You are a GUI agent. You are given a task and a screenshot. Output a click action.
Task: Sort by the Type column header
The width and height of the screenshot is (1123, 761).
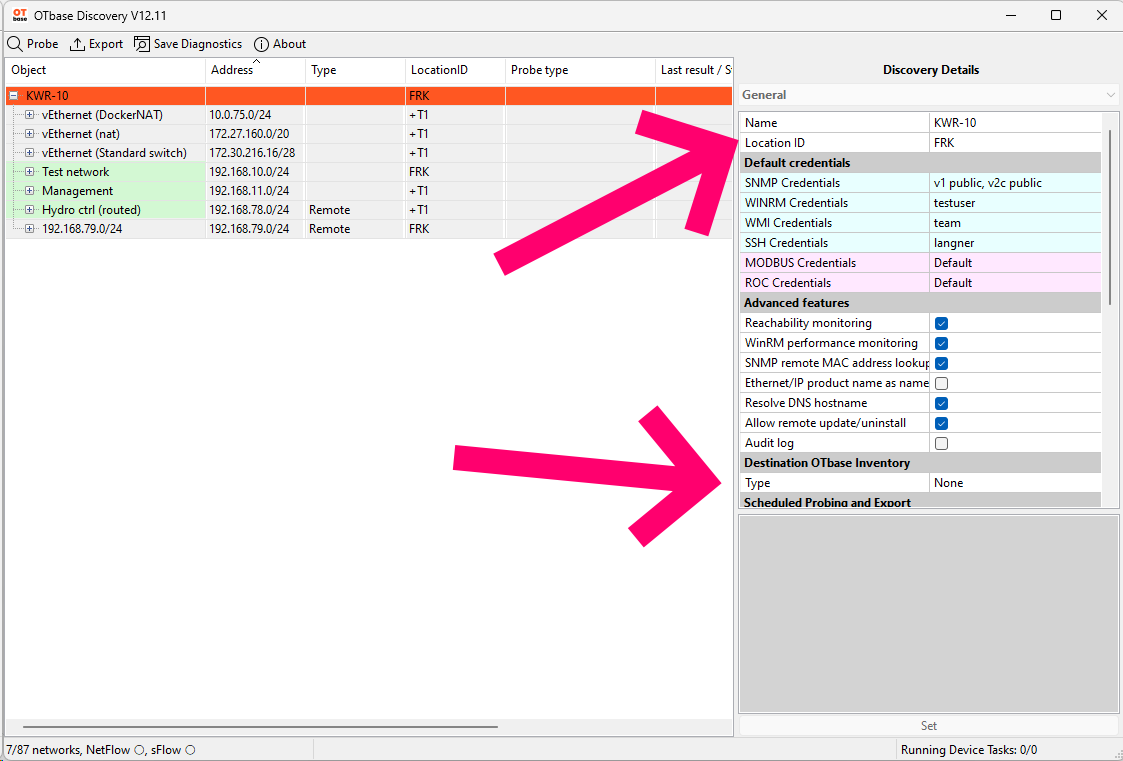tap(355, 70)
